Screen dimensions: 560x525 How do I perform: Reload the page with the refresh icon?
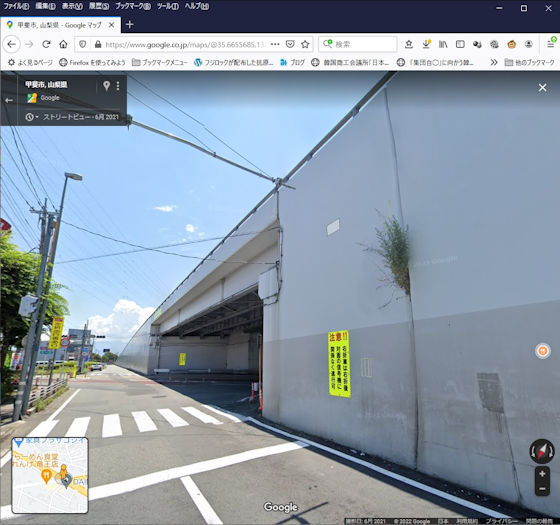click(x=46, y=44)
